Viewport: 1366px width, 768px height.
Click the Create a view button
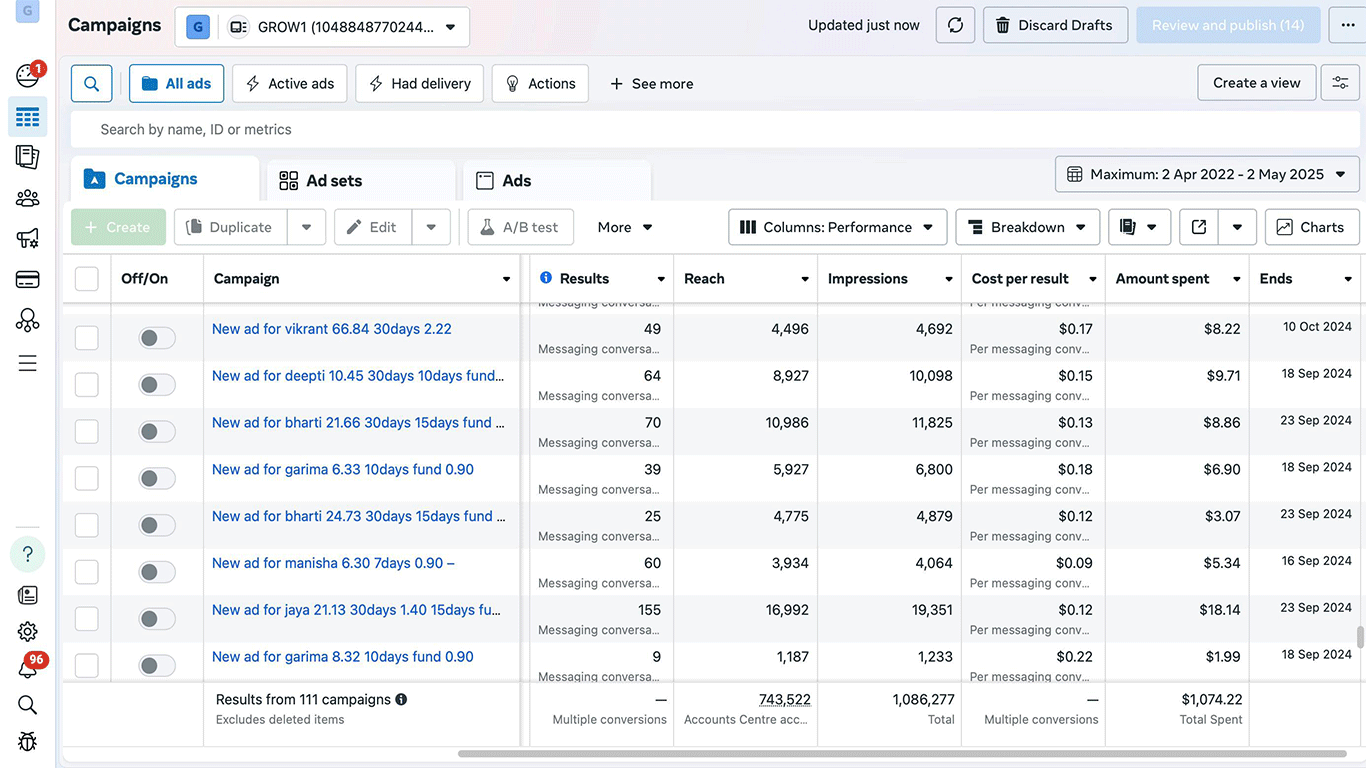coord(1257,83)
